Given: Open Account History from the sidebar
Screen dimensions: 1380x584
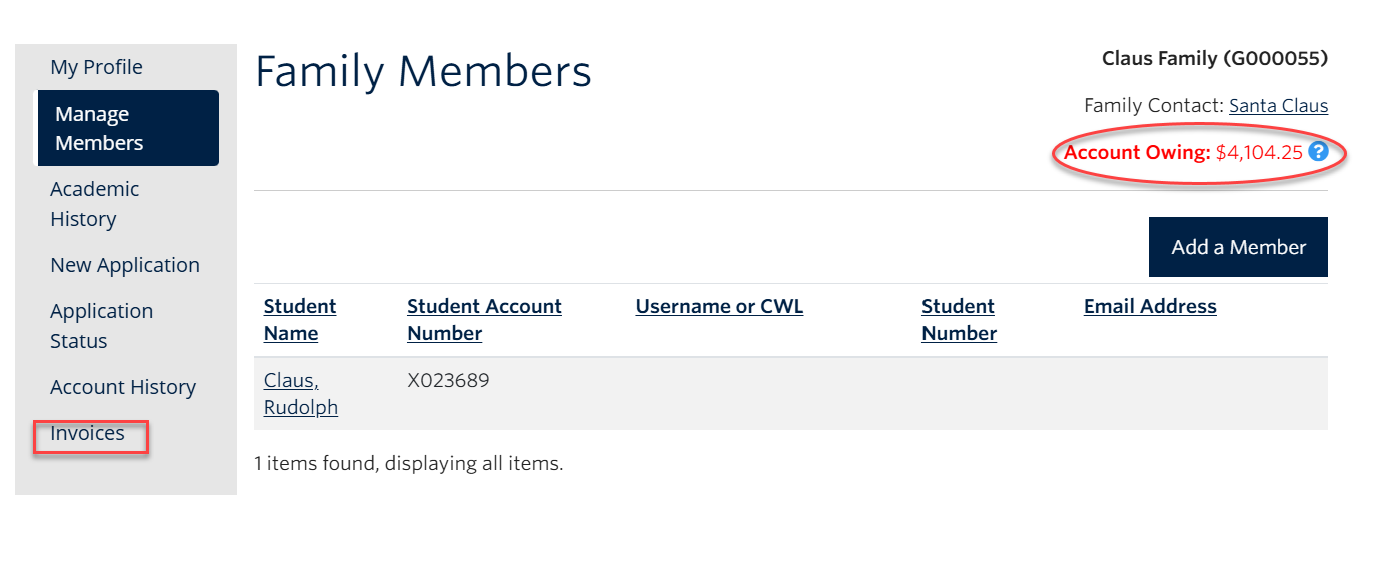Looking at the screenshot, I should coord(123,386).
